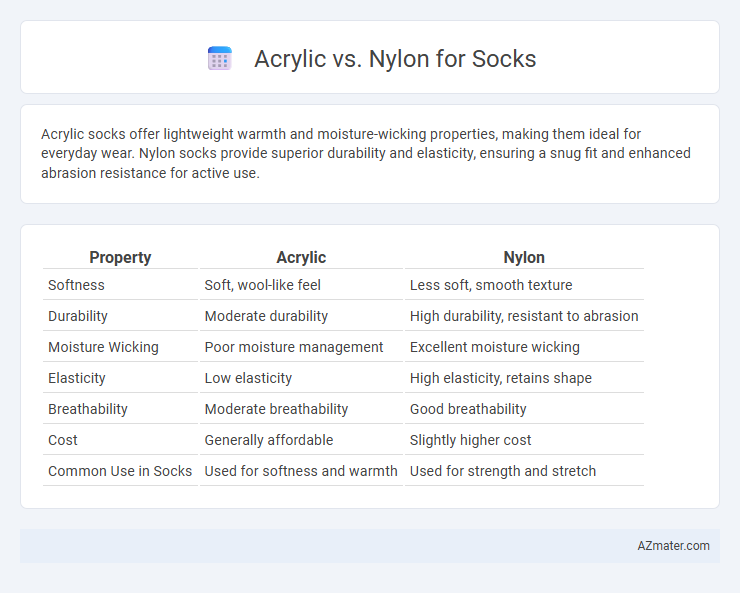Click 'High durability, resistant to abrasion' cell
740x593 pixels.
pos(524,316)
